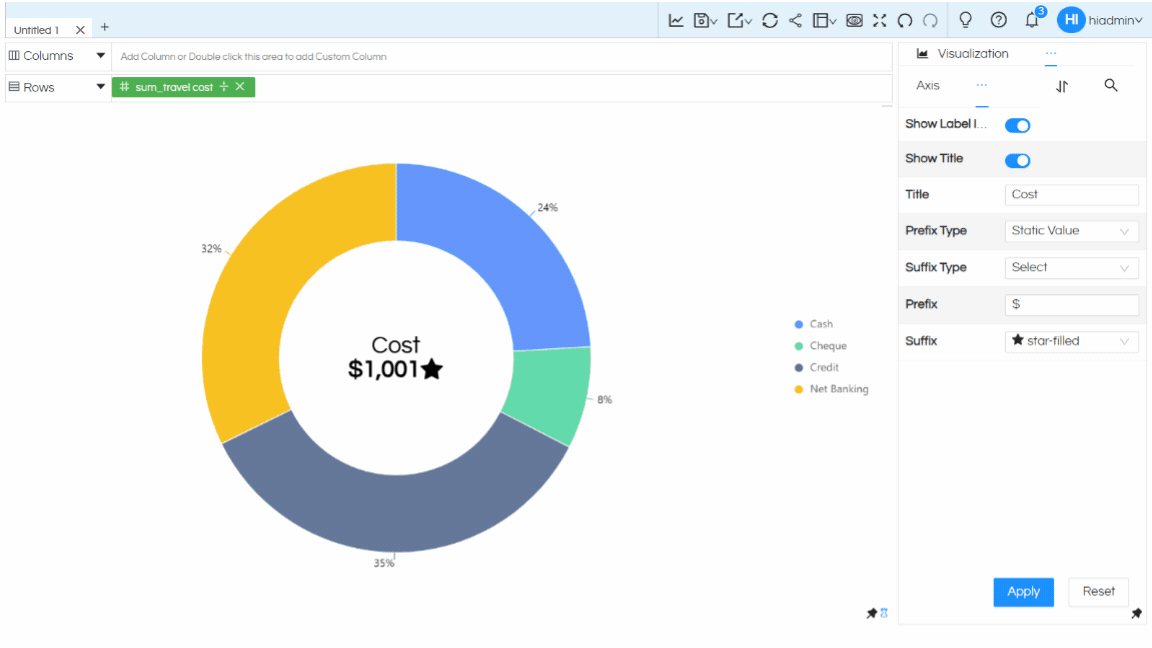Toggle fullscreen with expand arrows icon
The width and height of the screenshot is (1152, 648).
click(879, 21)
